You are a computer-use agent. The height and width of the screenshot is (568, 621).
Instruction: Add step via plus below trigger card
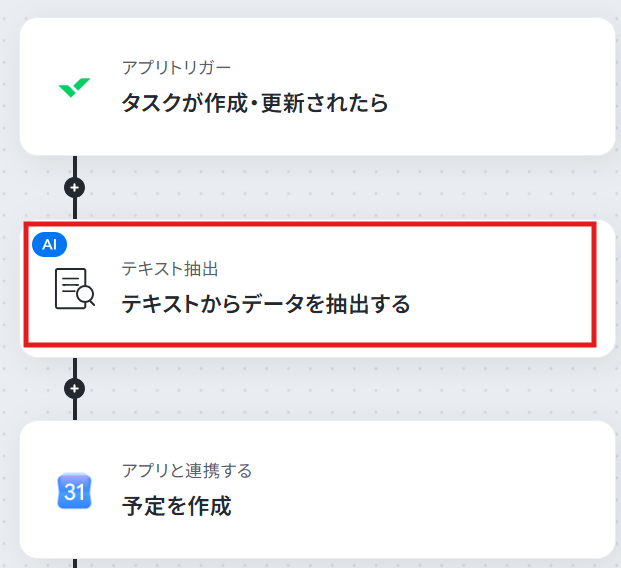tap(74, 187)
